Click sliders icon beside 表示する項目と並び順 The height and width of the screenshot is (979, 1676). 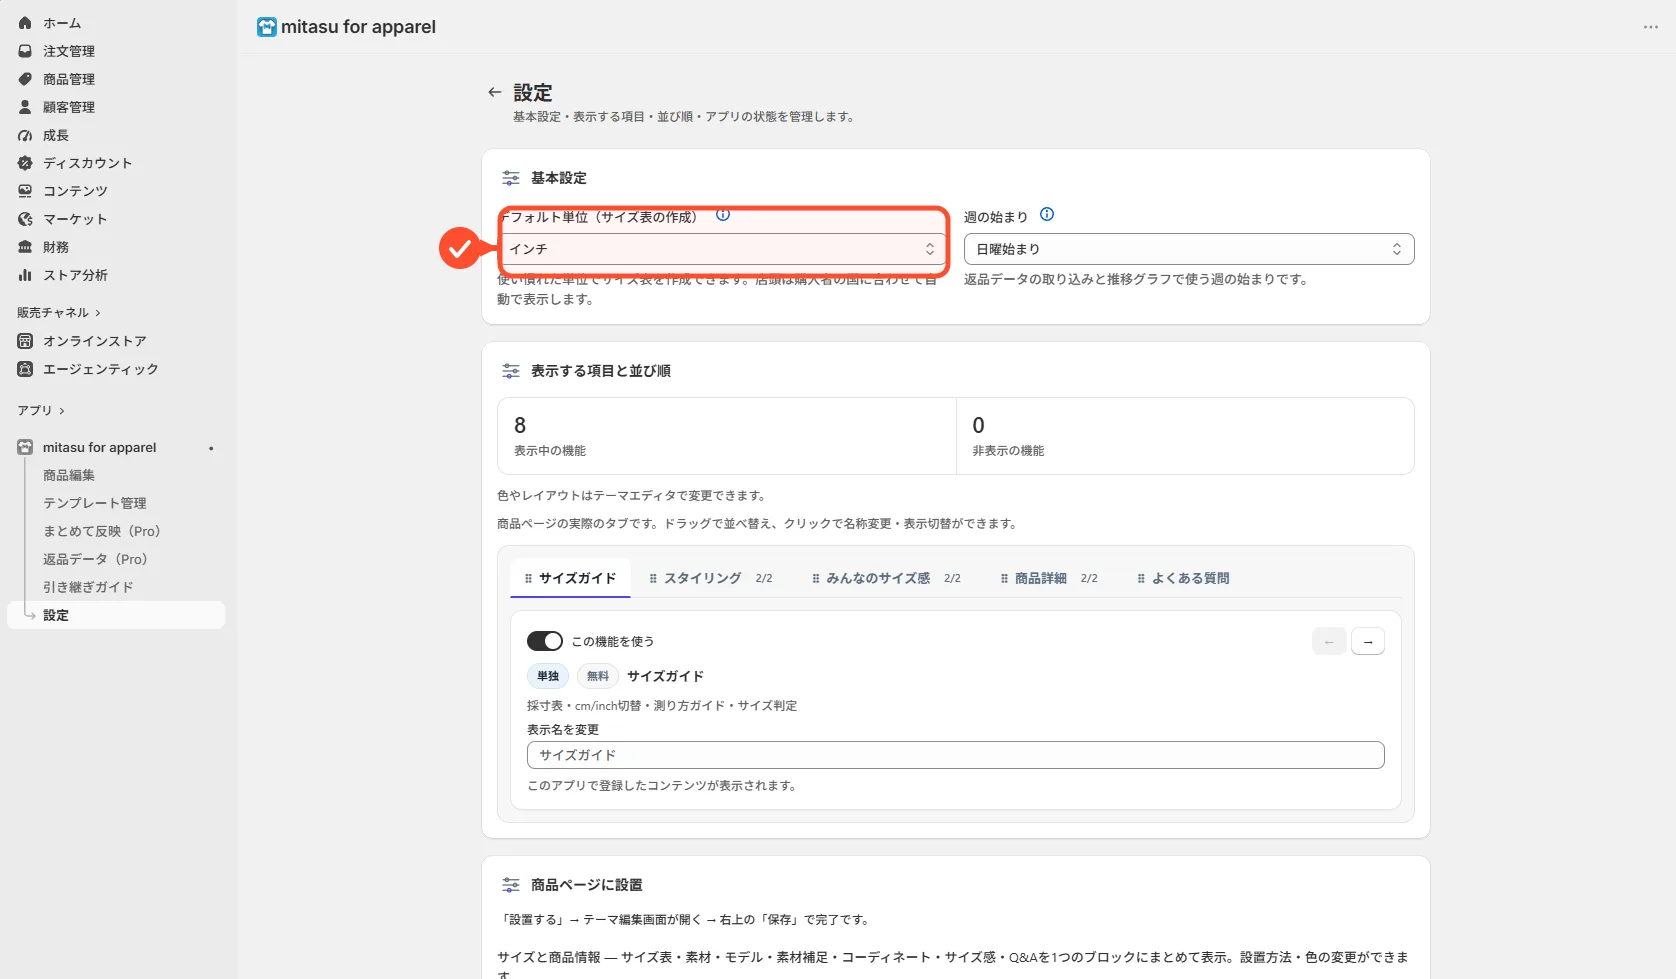511,371
